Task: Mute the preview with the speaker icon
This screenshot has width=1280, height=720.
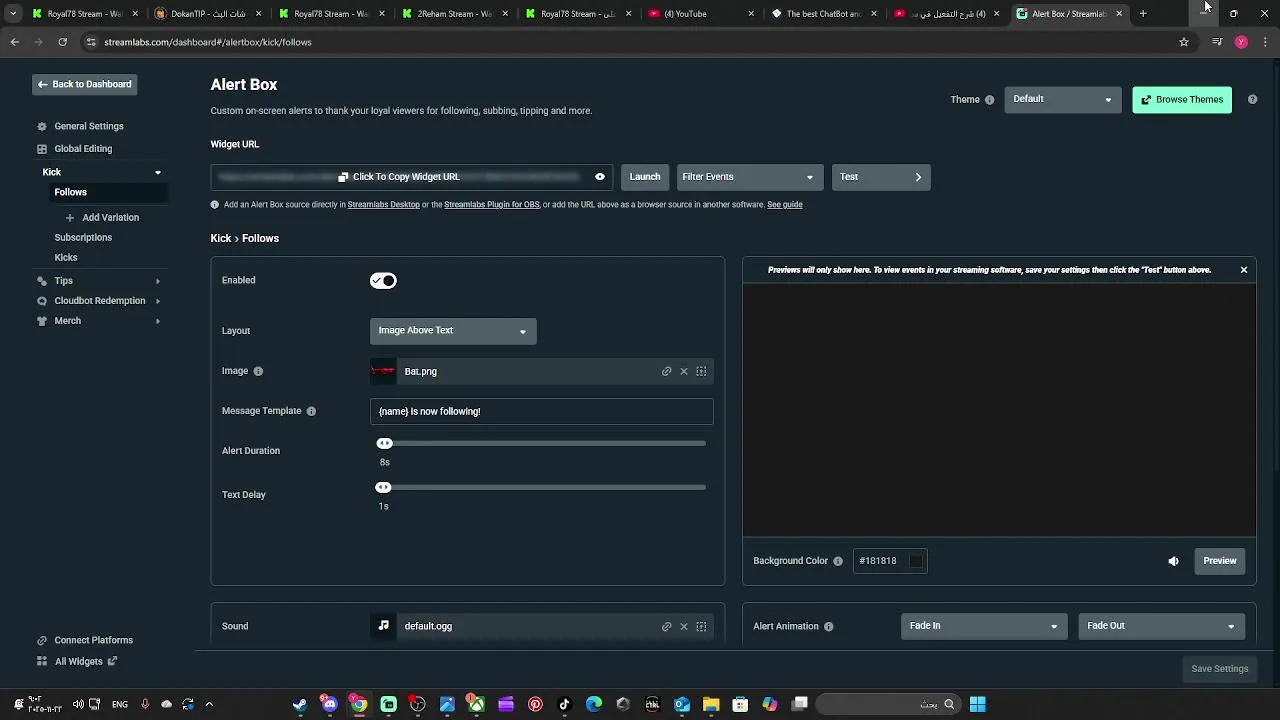Action: click(1174, 561)
